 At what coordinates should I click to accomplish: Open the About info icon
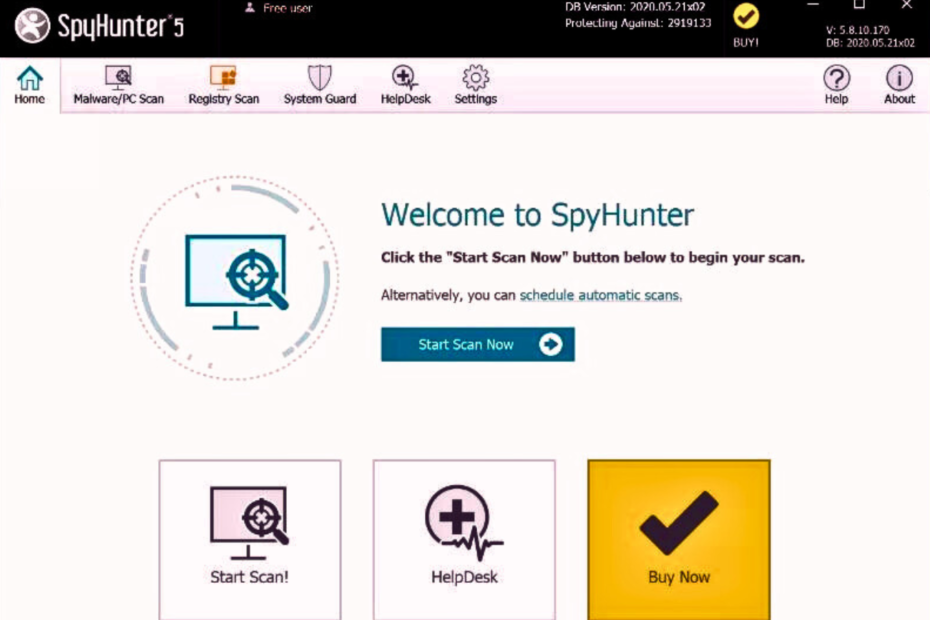tap(898, 76)
